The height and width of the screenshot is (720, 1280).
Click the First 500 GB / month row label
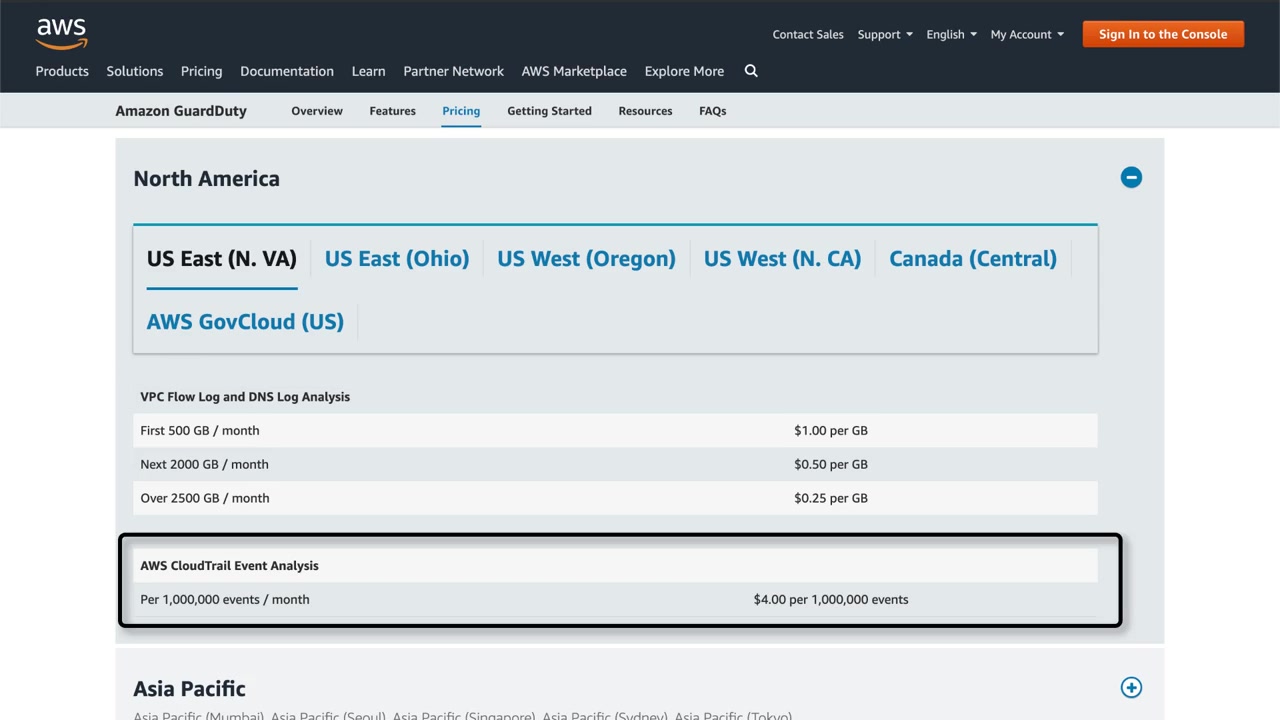point(200,431)
